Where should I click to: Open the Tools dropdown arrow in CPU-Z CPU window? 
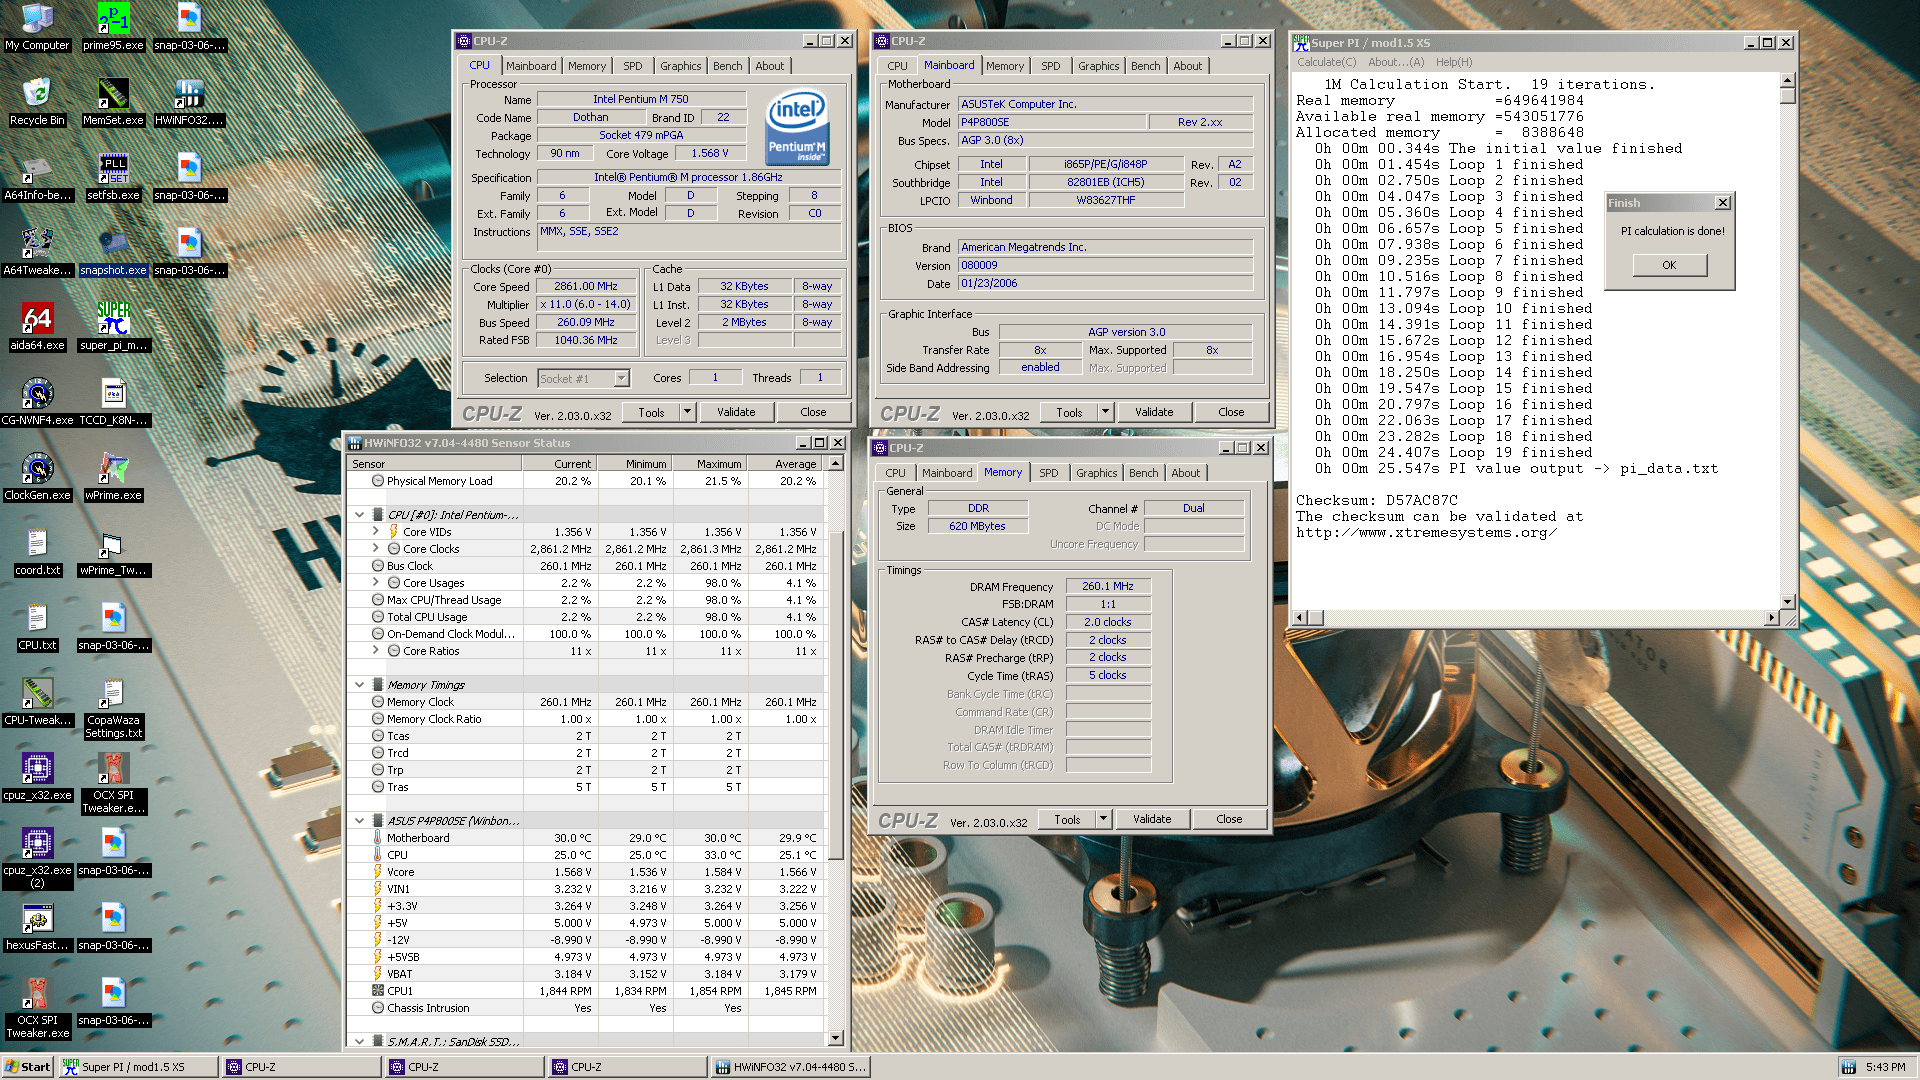click(x=687, y=412)
